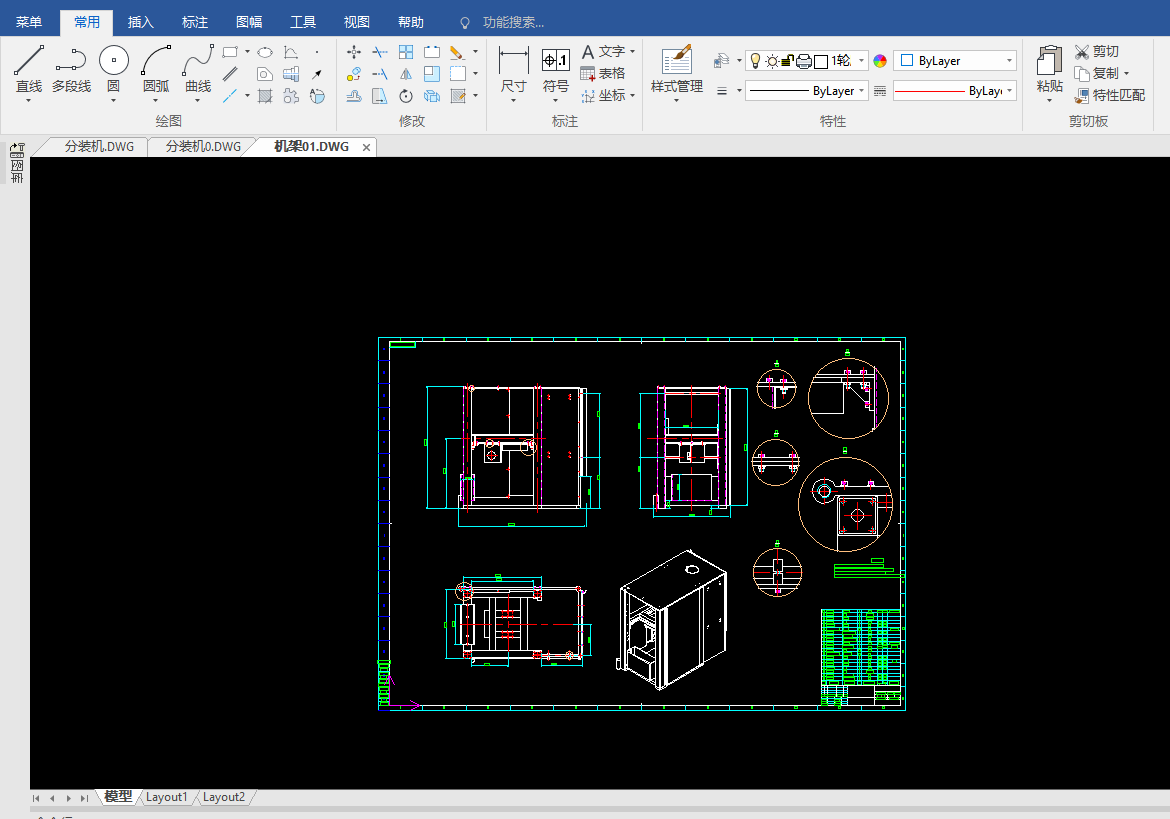Viewport: 1170px width, 819px height.
Task: Expand the 尺寸 dropdown arrow
Action: pyautogui.click(x=513, y=100)
